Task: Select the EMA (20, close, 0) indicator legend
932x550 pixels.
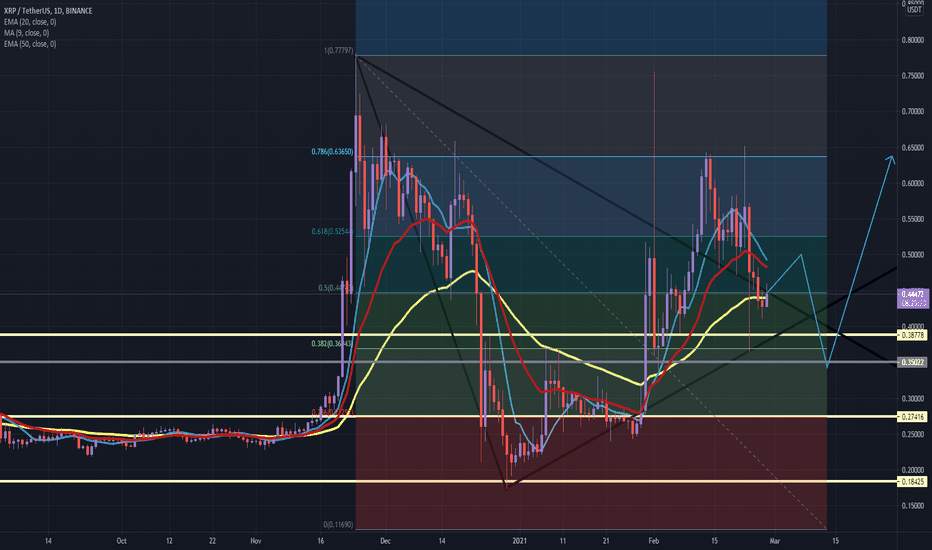Action: (x=30, y=22)
